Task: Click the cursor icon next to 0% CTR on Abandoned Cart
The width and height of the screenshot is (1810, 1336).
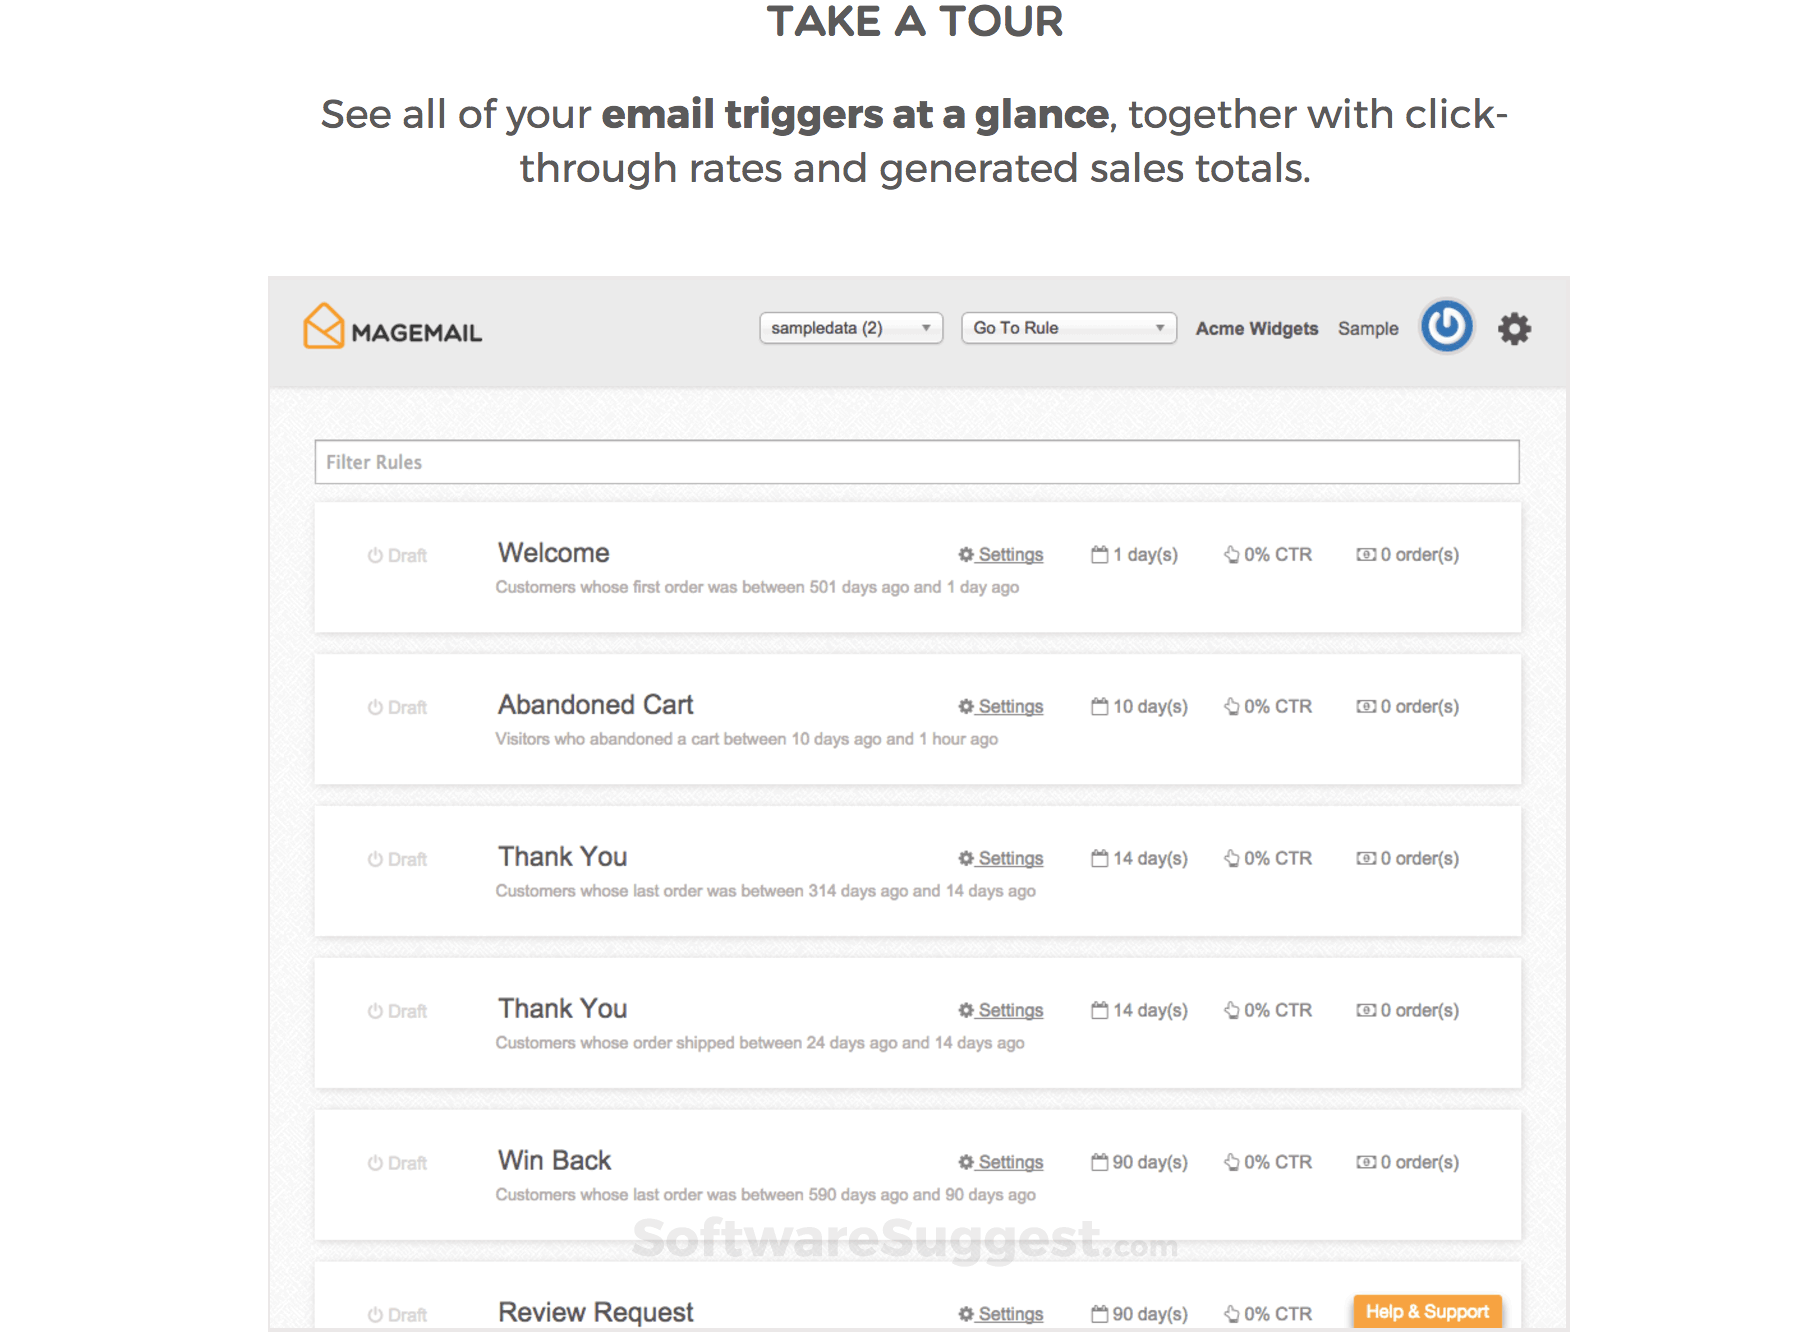Action: (x=1231, y=705)
